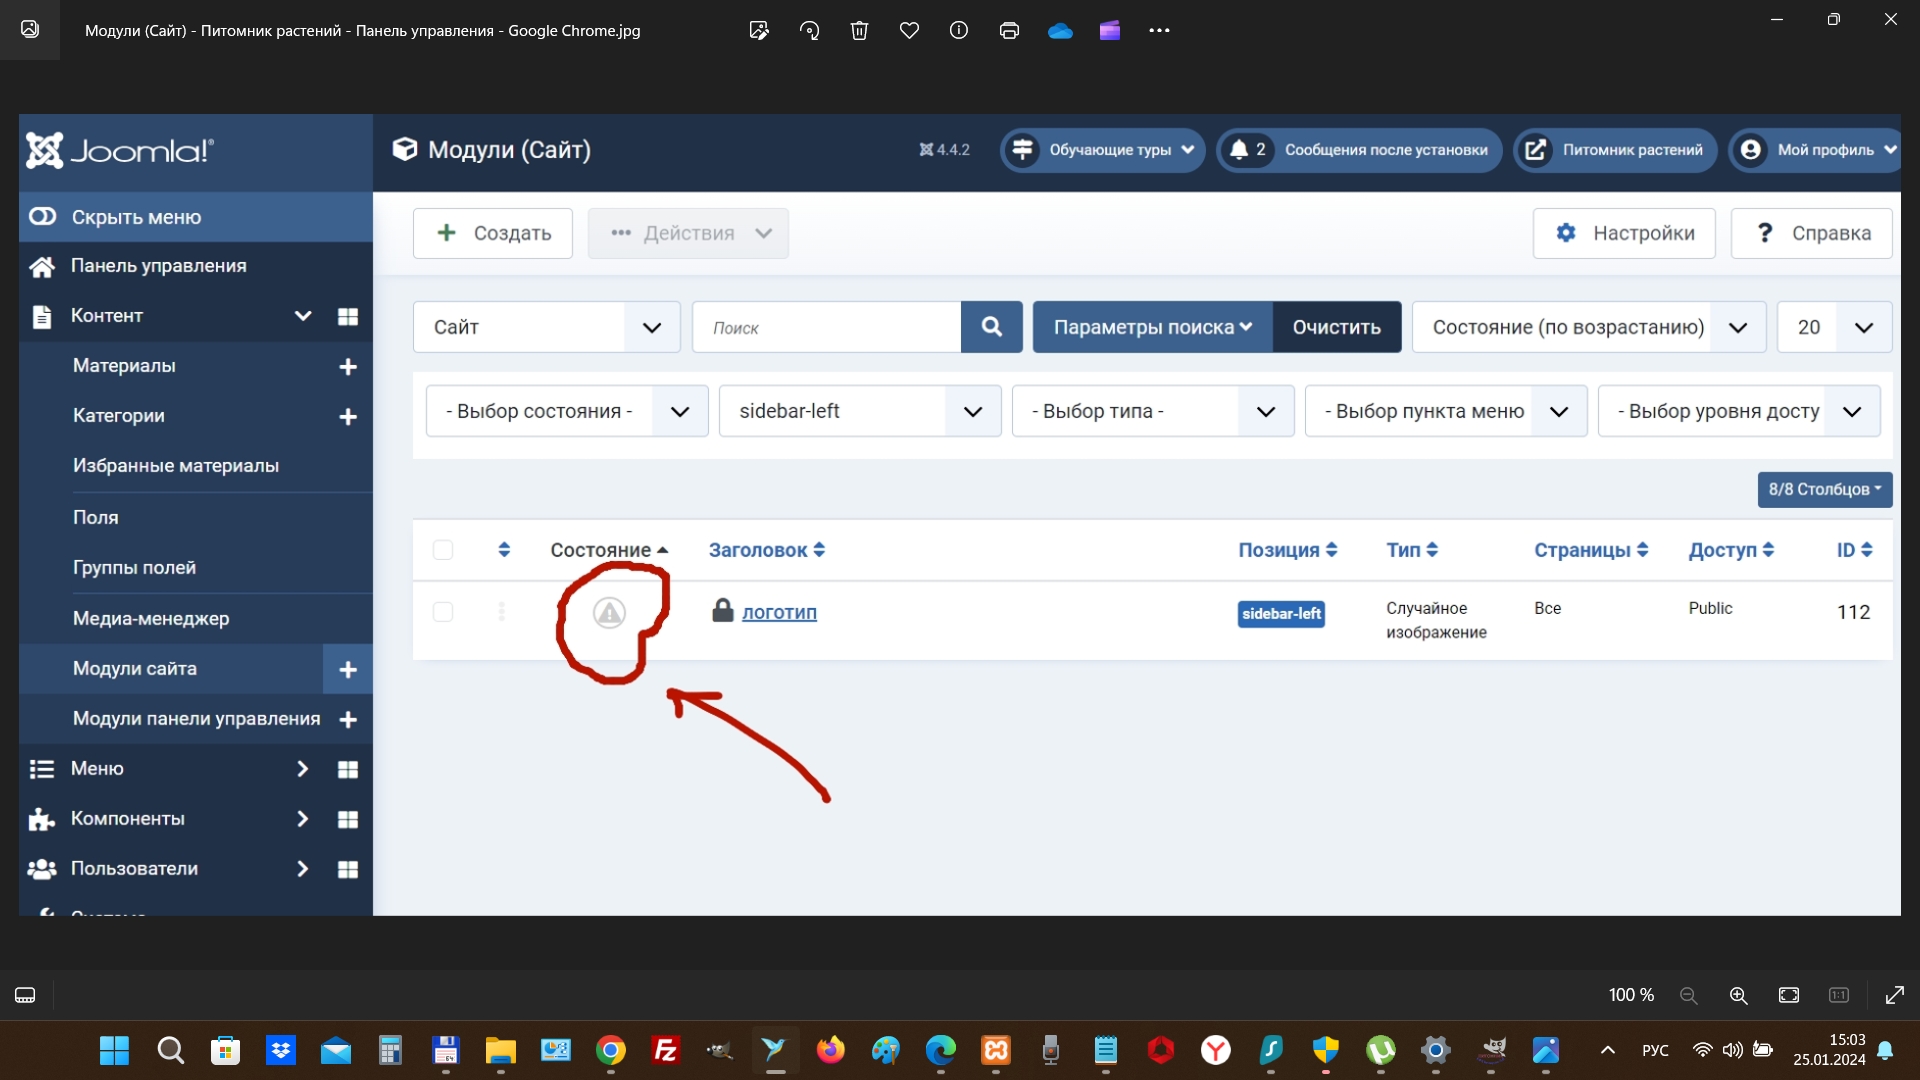Click plus icon next to Материалы
The image size is (1920, 1080).
[x=348, y=367]
